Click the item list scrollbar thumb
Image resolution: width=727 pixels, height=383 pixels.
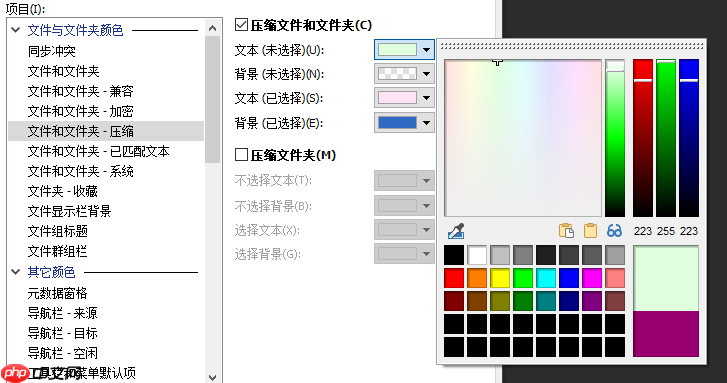pyautogui.click(x=212, y=100)
